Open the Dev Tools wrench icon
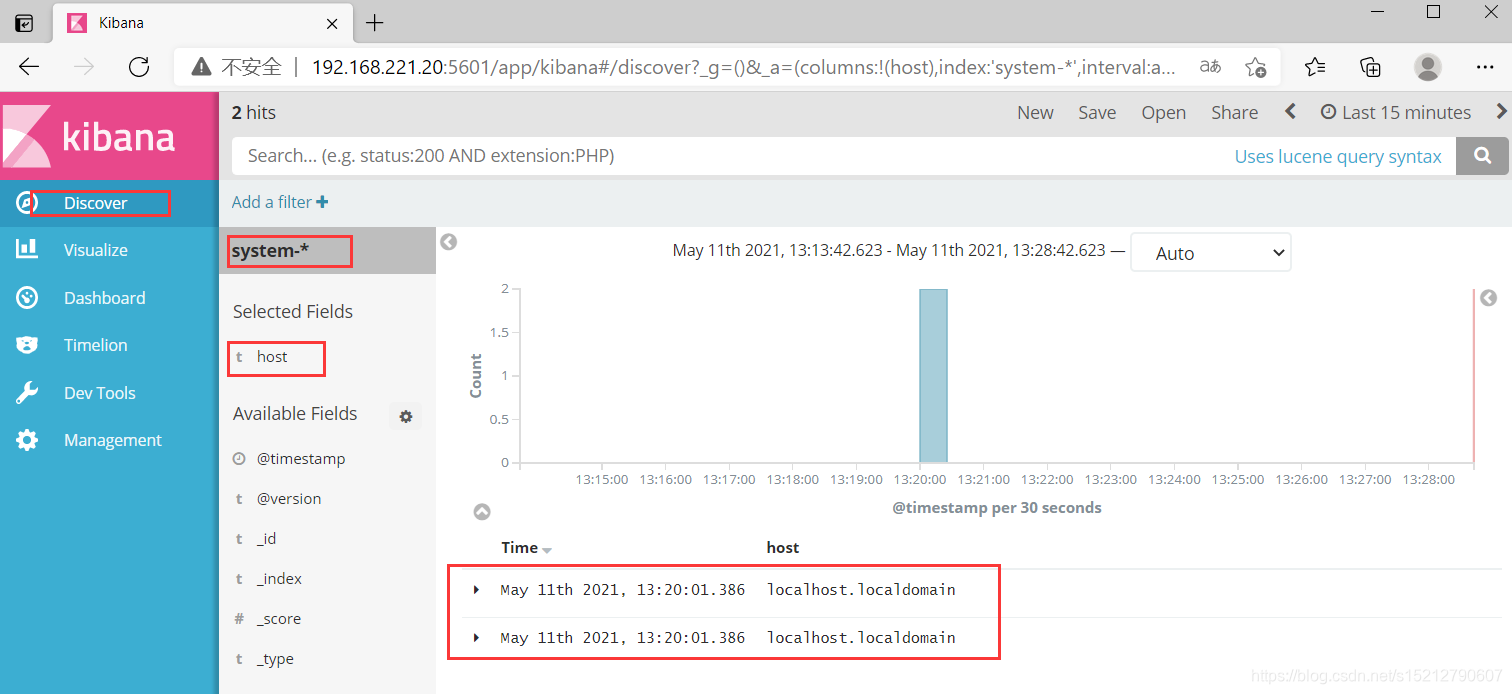 26,393
